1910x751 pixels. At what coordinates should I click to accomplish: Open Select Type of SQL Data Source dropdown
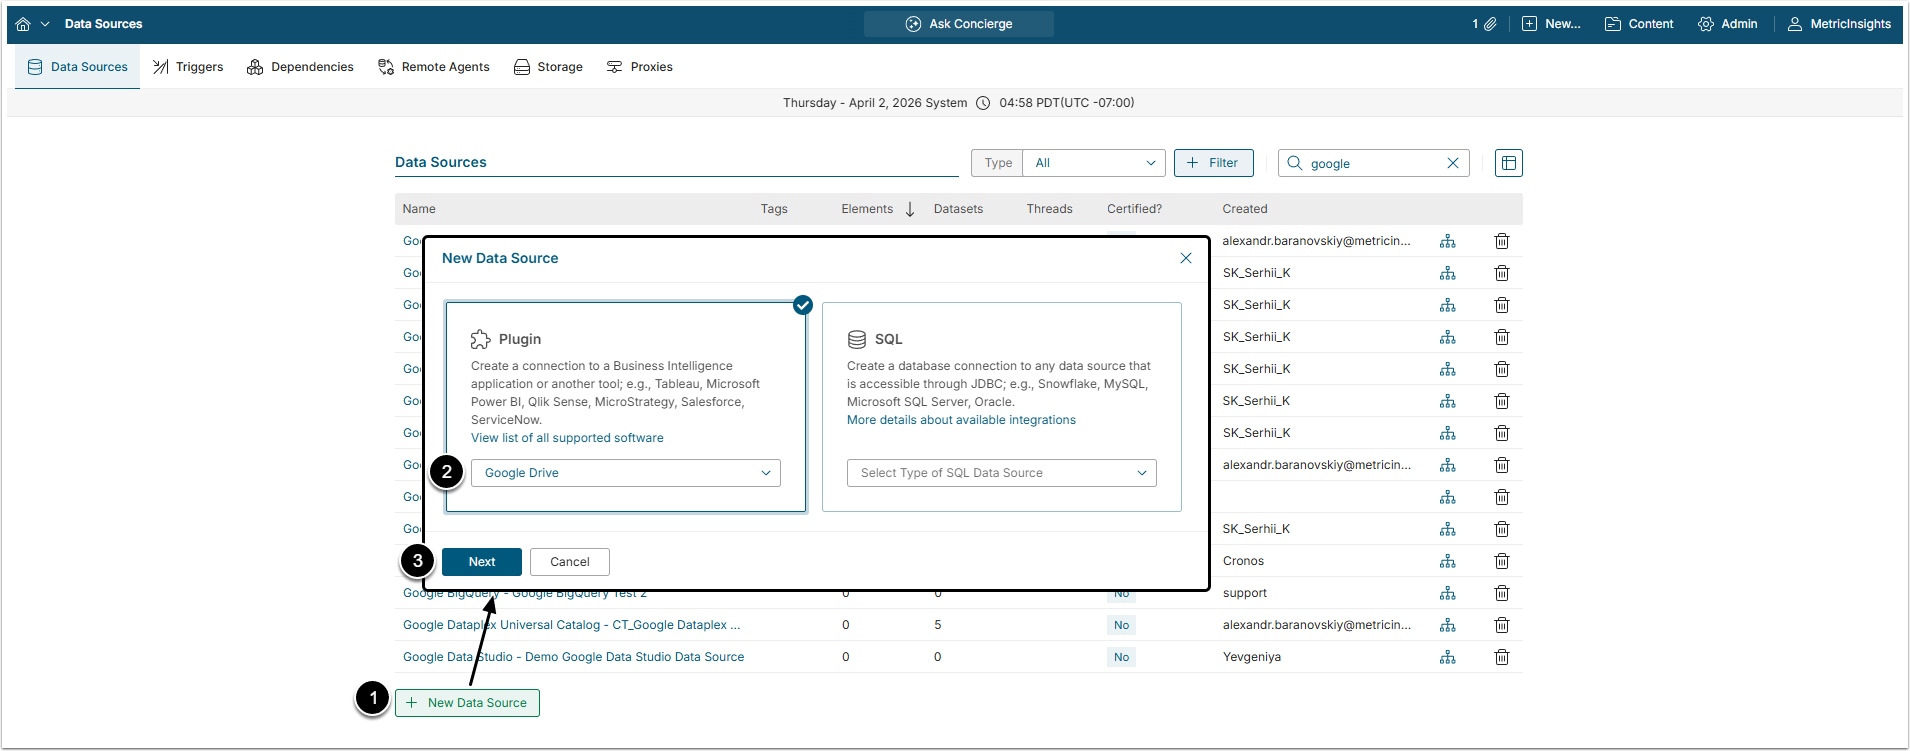click(1001, 473)
